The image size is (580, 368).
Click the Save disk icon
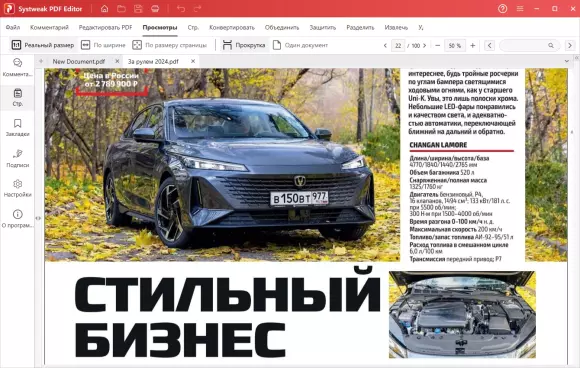pos(138,9)
